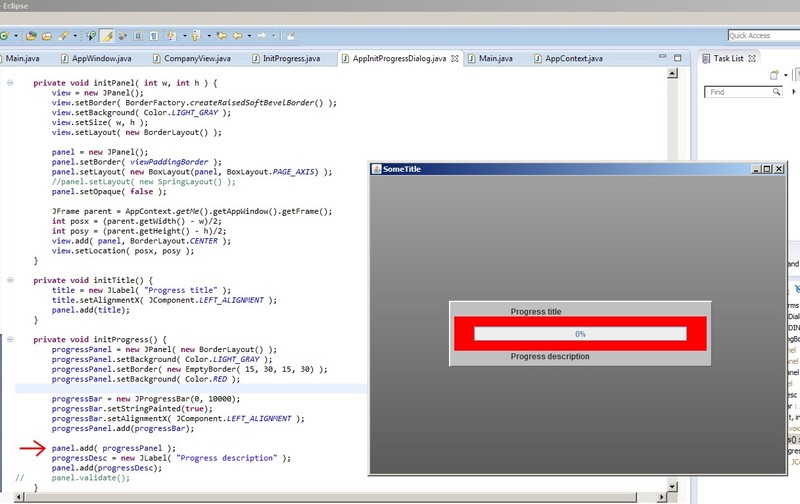Open the New Task dropdown arrow
This screenshot has width=800, height=504.
pyautogui.click(x=786, y=75)
